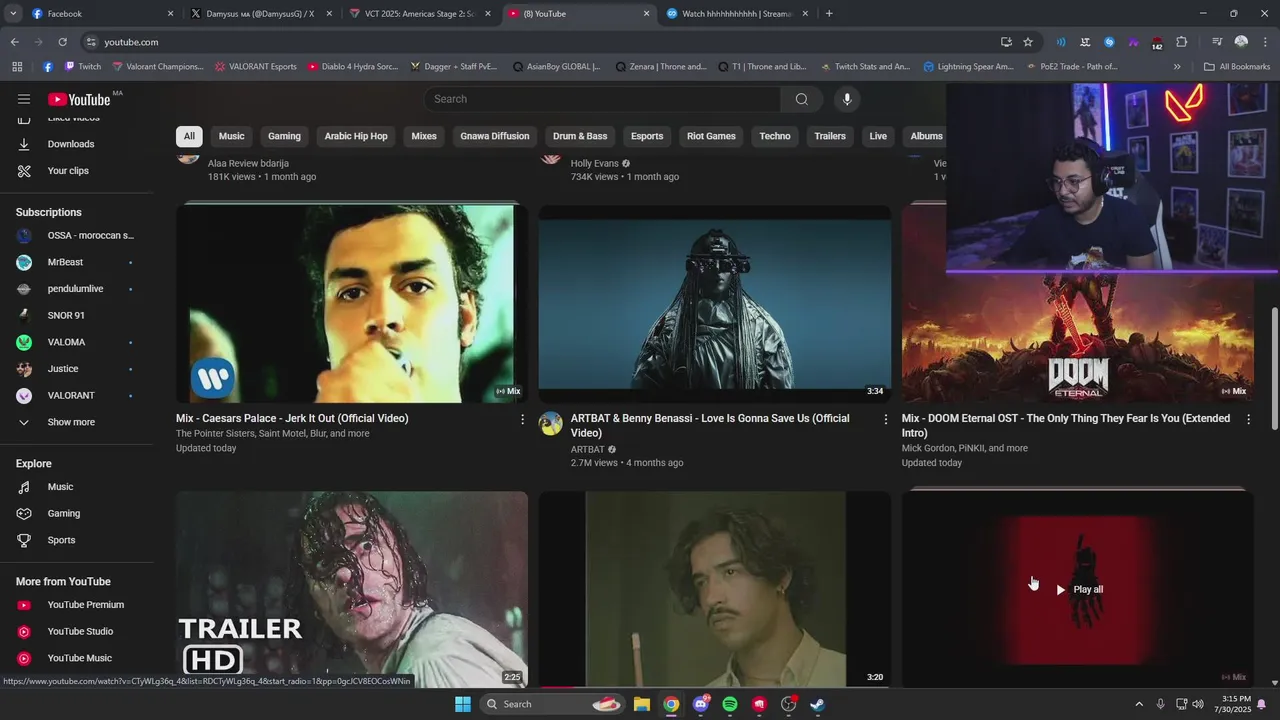Viewport: 1280px width, 720px height.
Task: Open the Caesars Palace mix thumbnail
Action: click(352, 304)
